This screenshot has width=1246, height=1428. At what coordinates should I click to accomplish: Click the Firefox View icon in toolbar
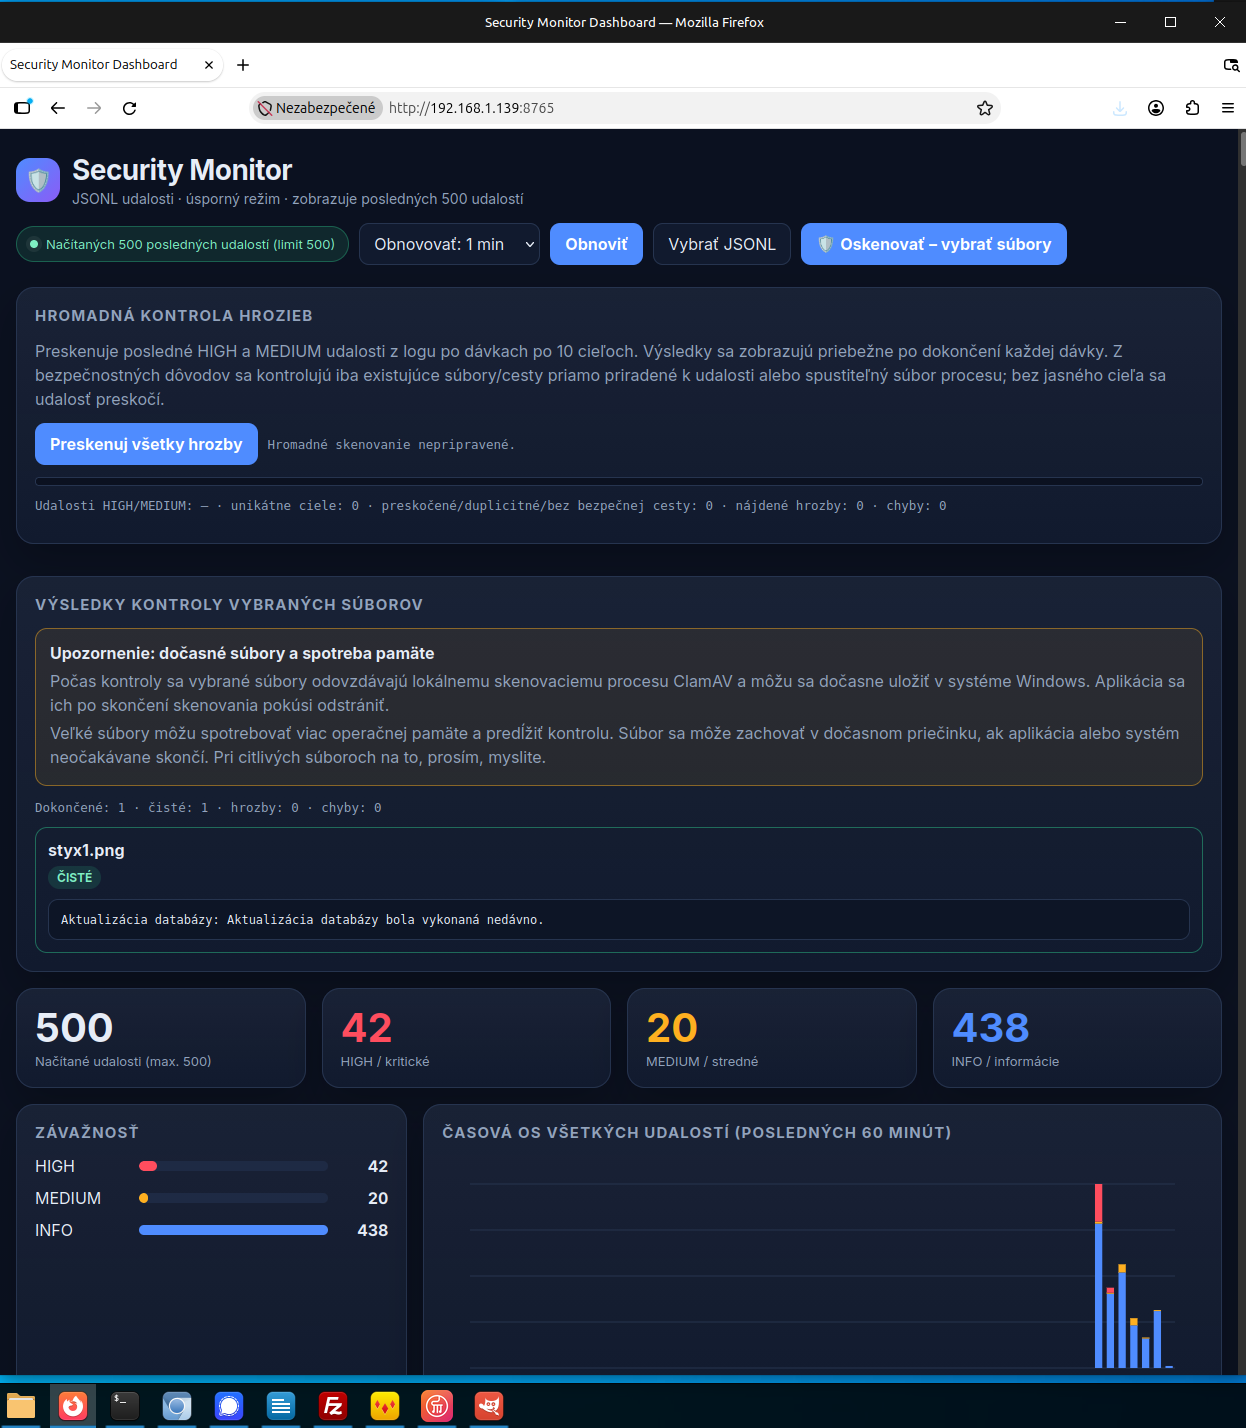22,108
